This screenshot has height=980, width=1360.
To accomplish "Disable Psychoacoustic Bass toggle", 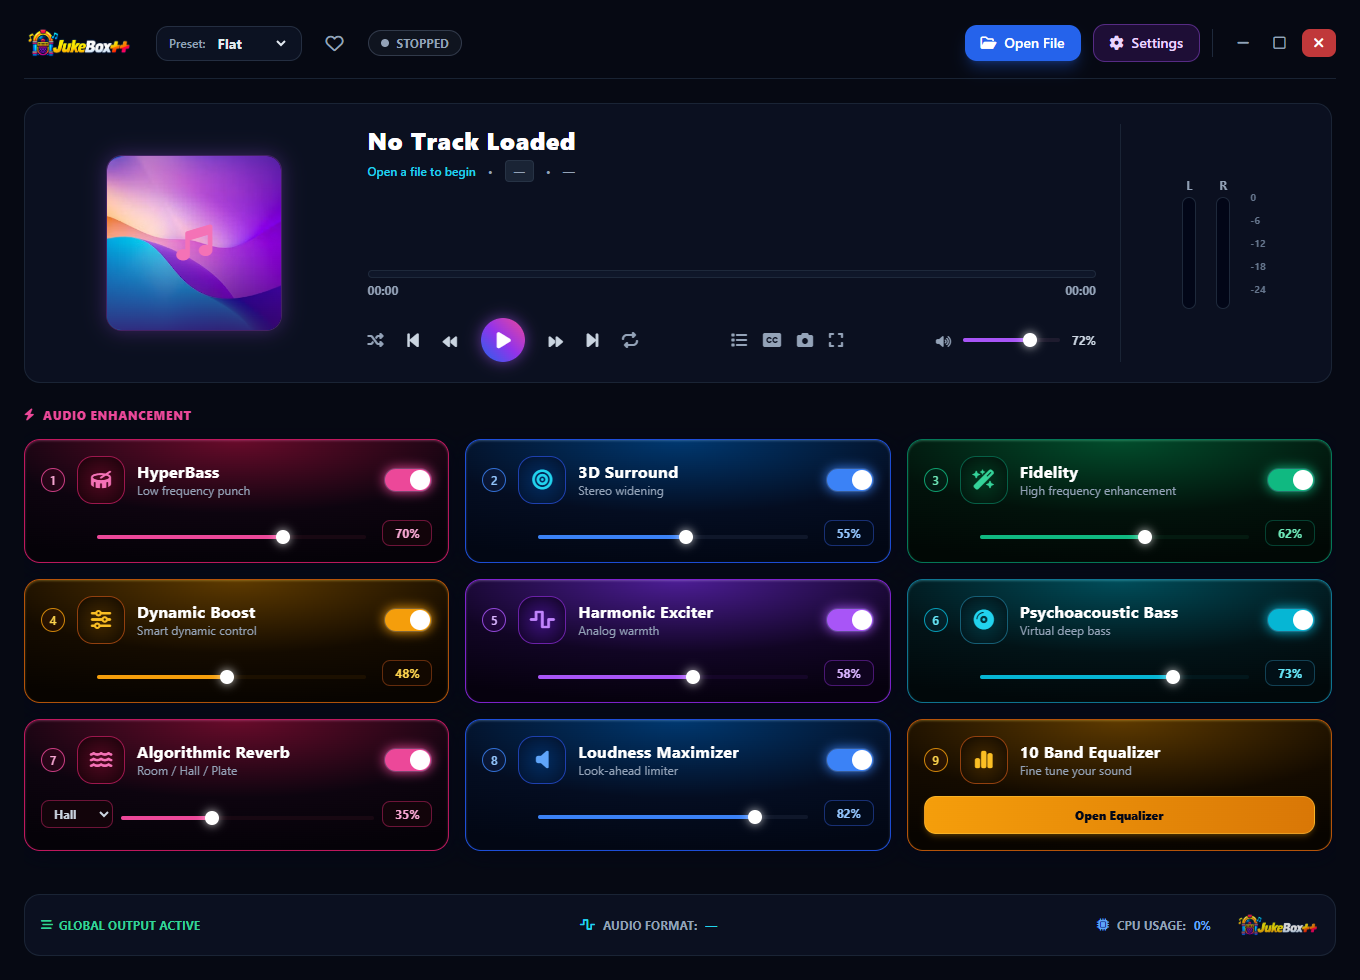I will click(1291, 620).
